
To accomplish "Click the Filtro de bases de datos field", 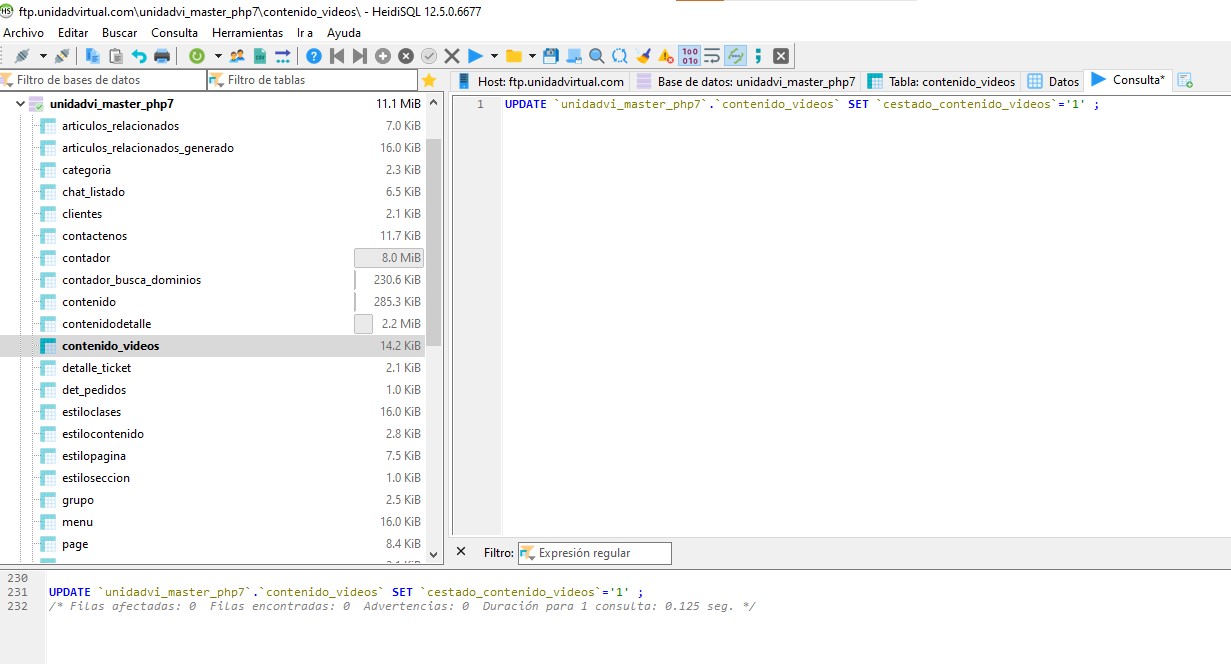I will point(104,80).
